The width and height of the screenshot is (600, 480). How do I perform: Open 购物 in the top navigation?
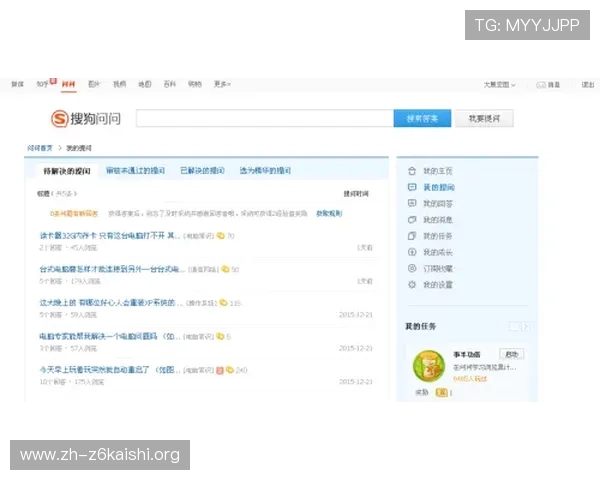click(x=195, y=84)
